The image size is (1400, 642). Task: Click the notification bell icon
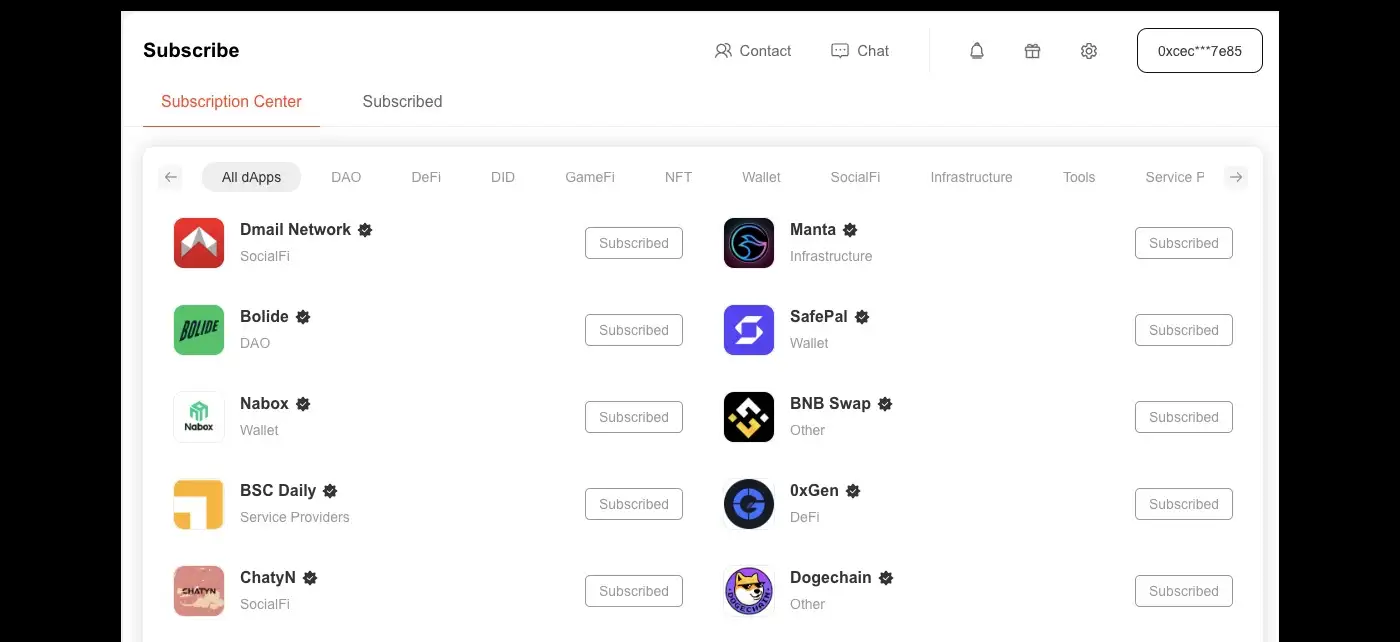point(977,51)
